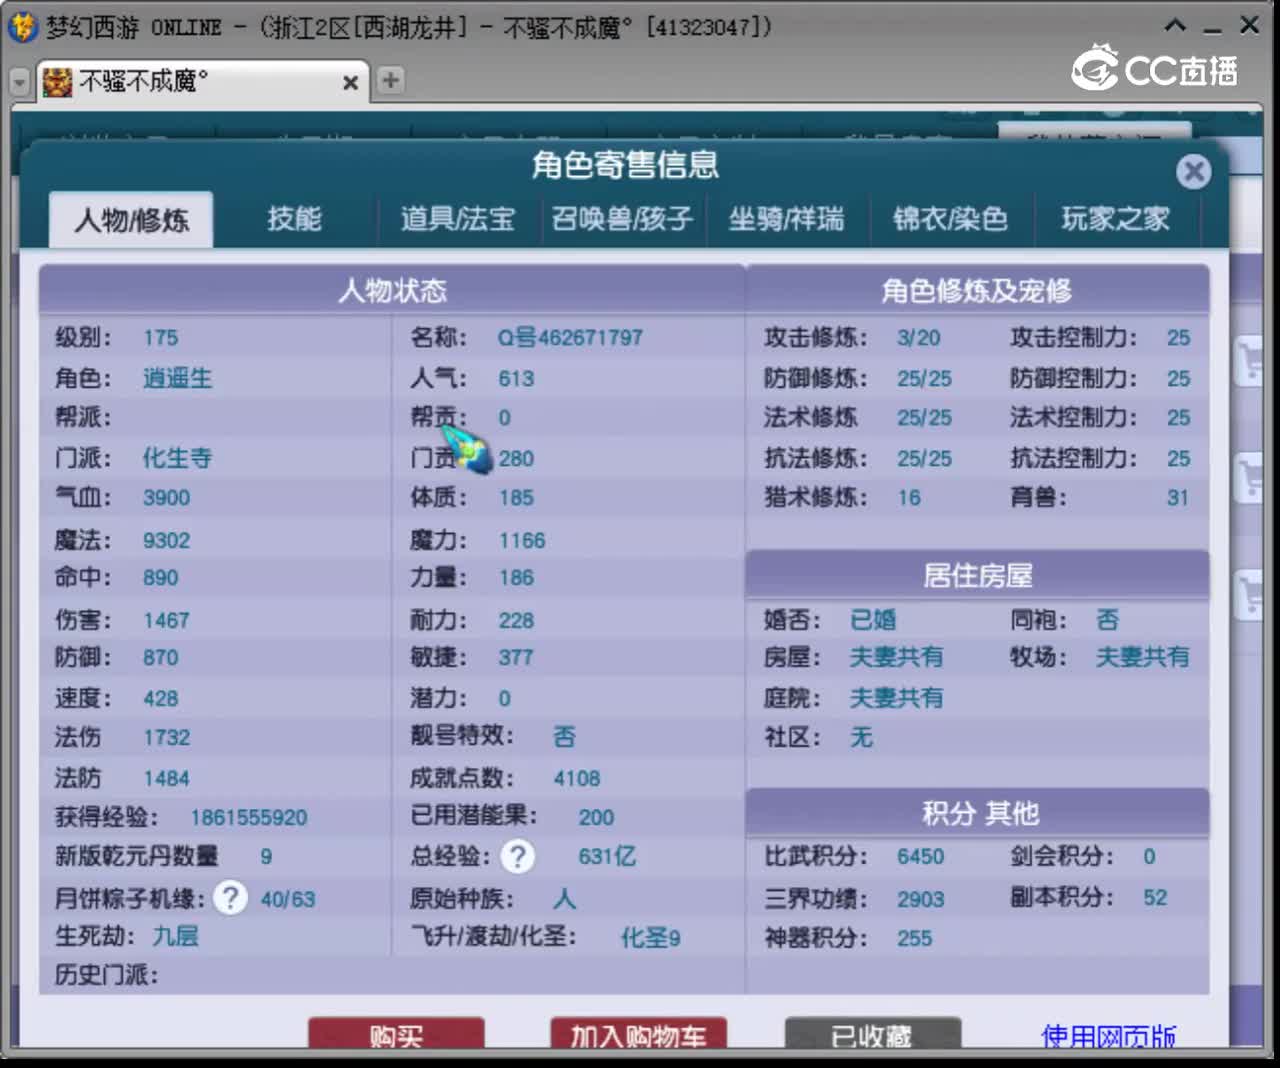Click the 魔力 value 1166

pos(522,540)
